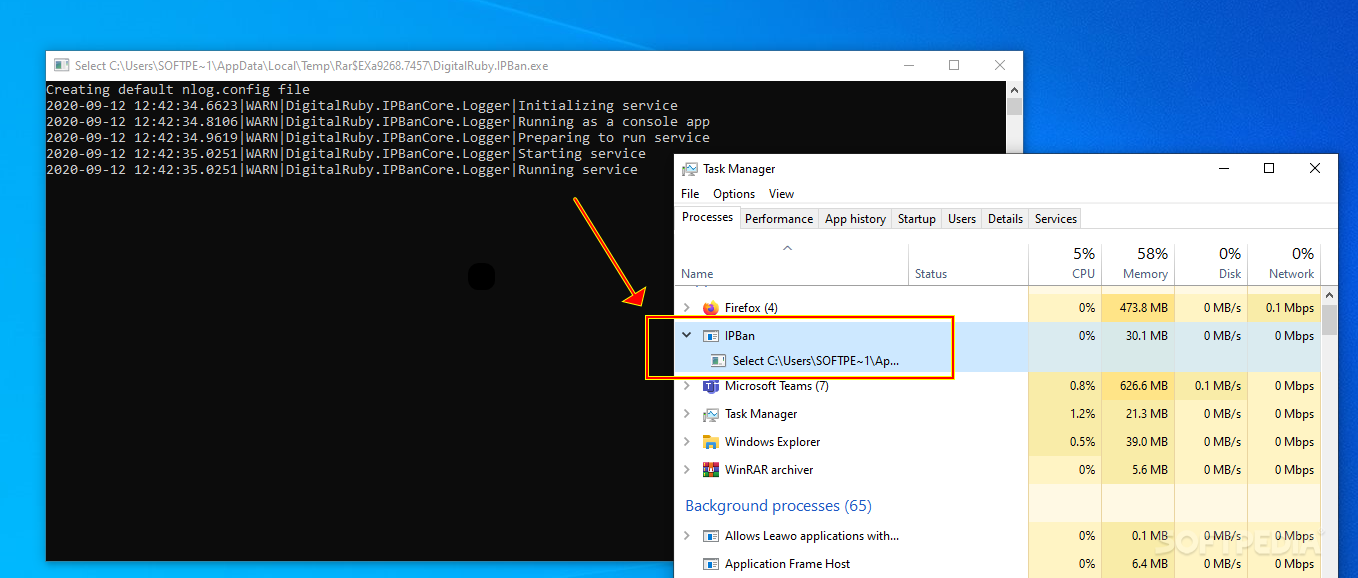Sort processes by the Name column

tap(697, 274)
